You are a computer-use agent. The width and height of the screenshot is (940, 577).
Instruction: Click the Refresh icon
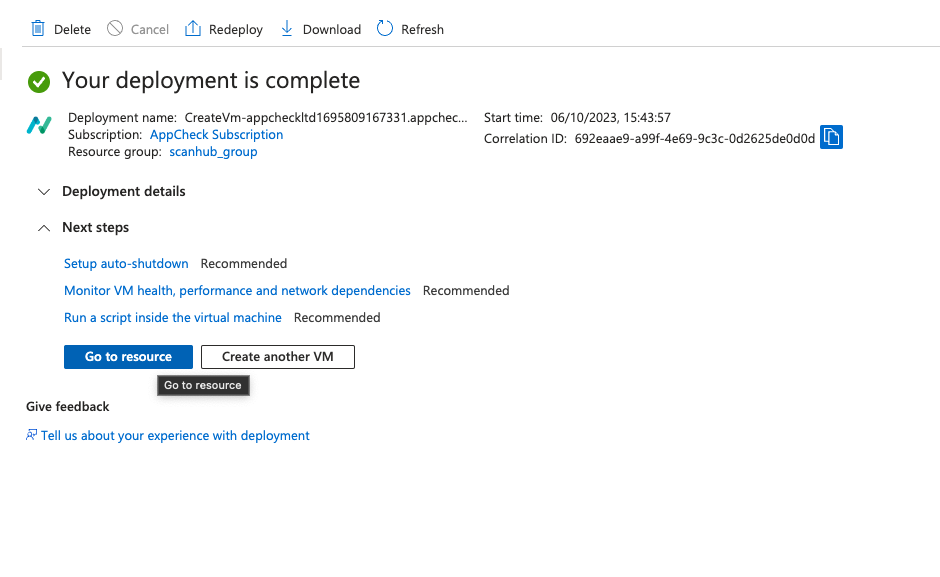pyautogui.click(x=384, y=29)
